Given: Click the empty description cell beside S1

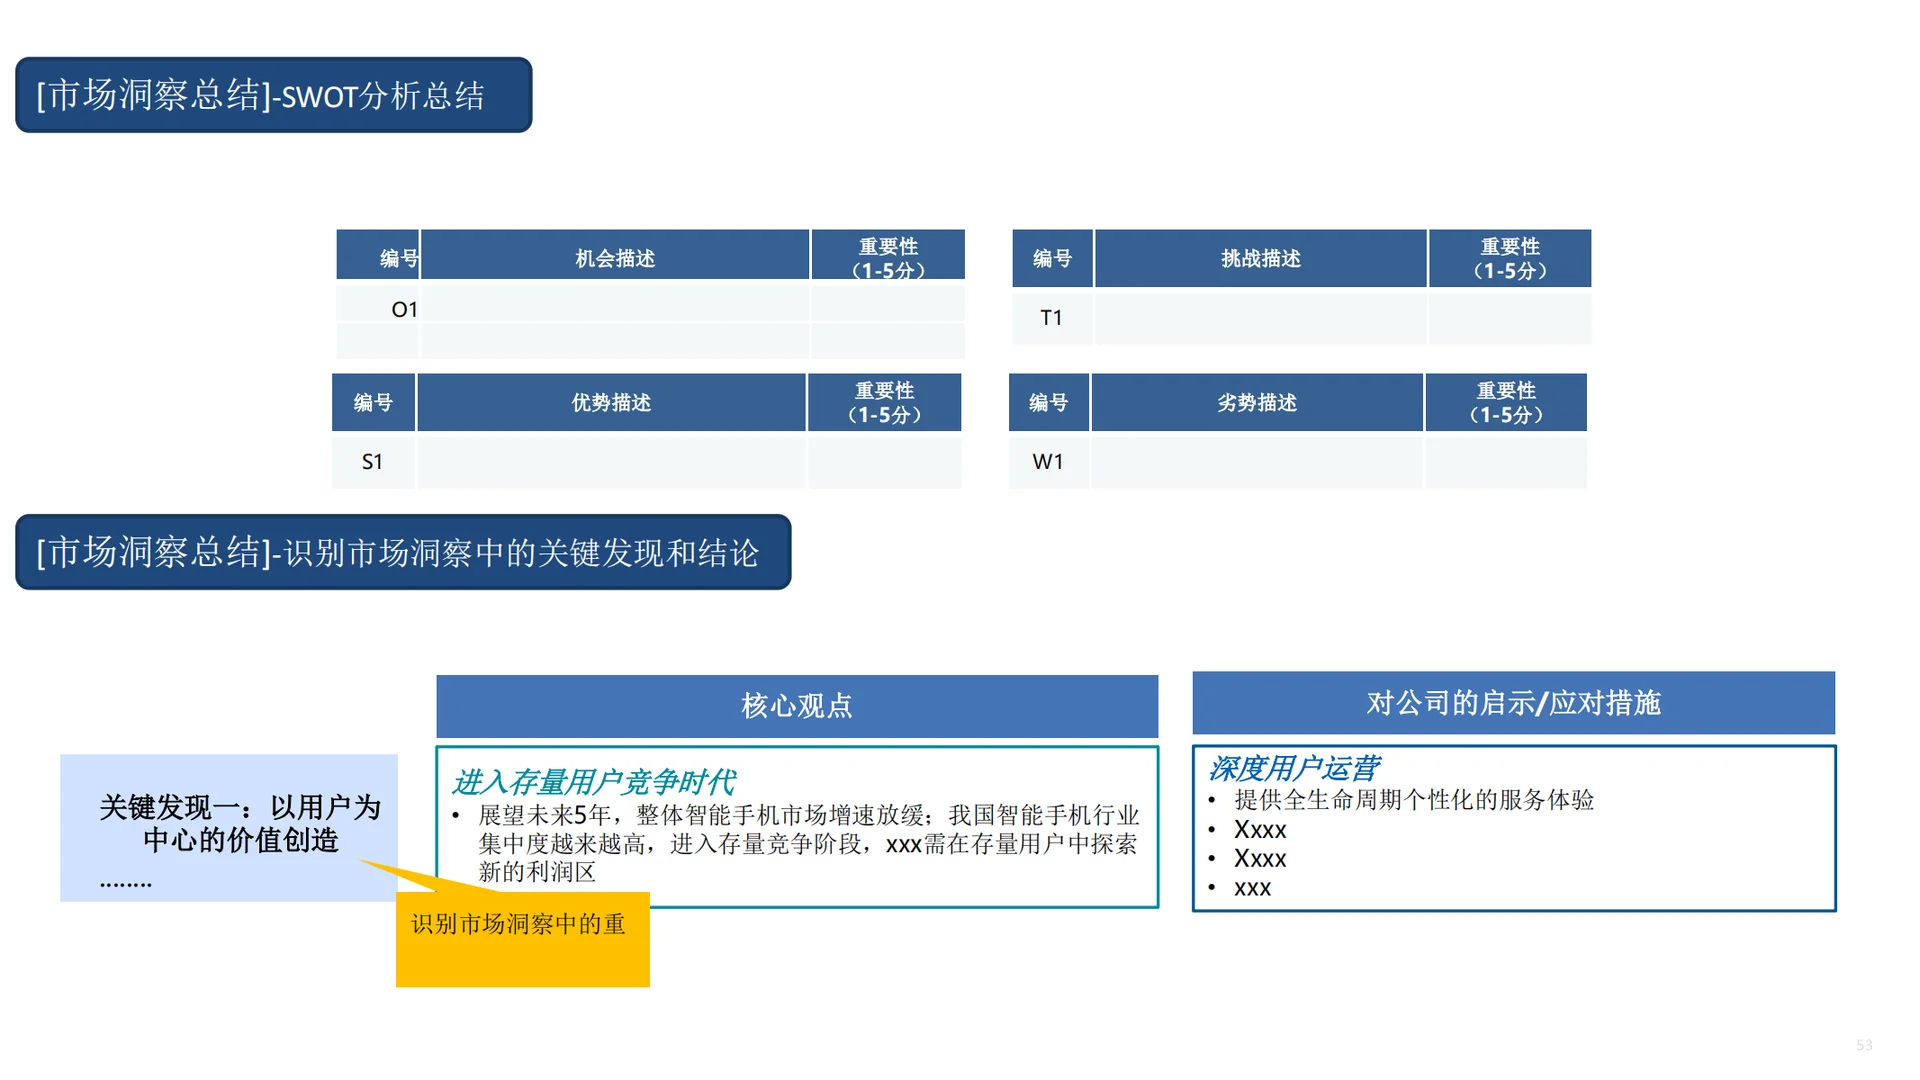Looking at the screenshot, I should (x=611, y=461).
